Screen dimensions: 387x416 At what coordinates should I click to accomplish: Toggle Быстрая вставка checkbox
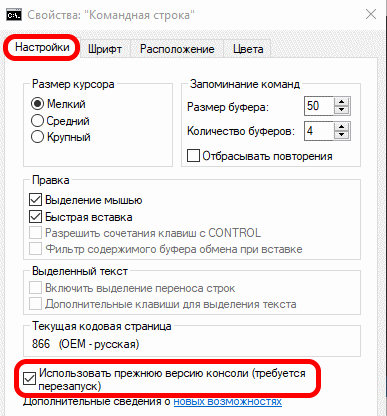tap(35, 217)
